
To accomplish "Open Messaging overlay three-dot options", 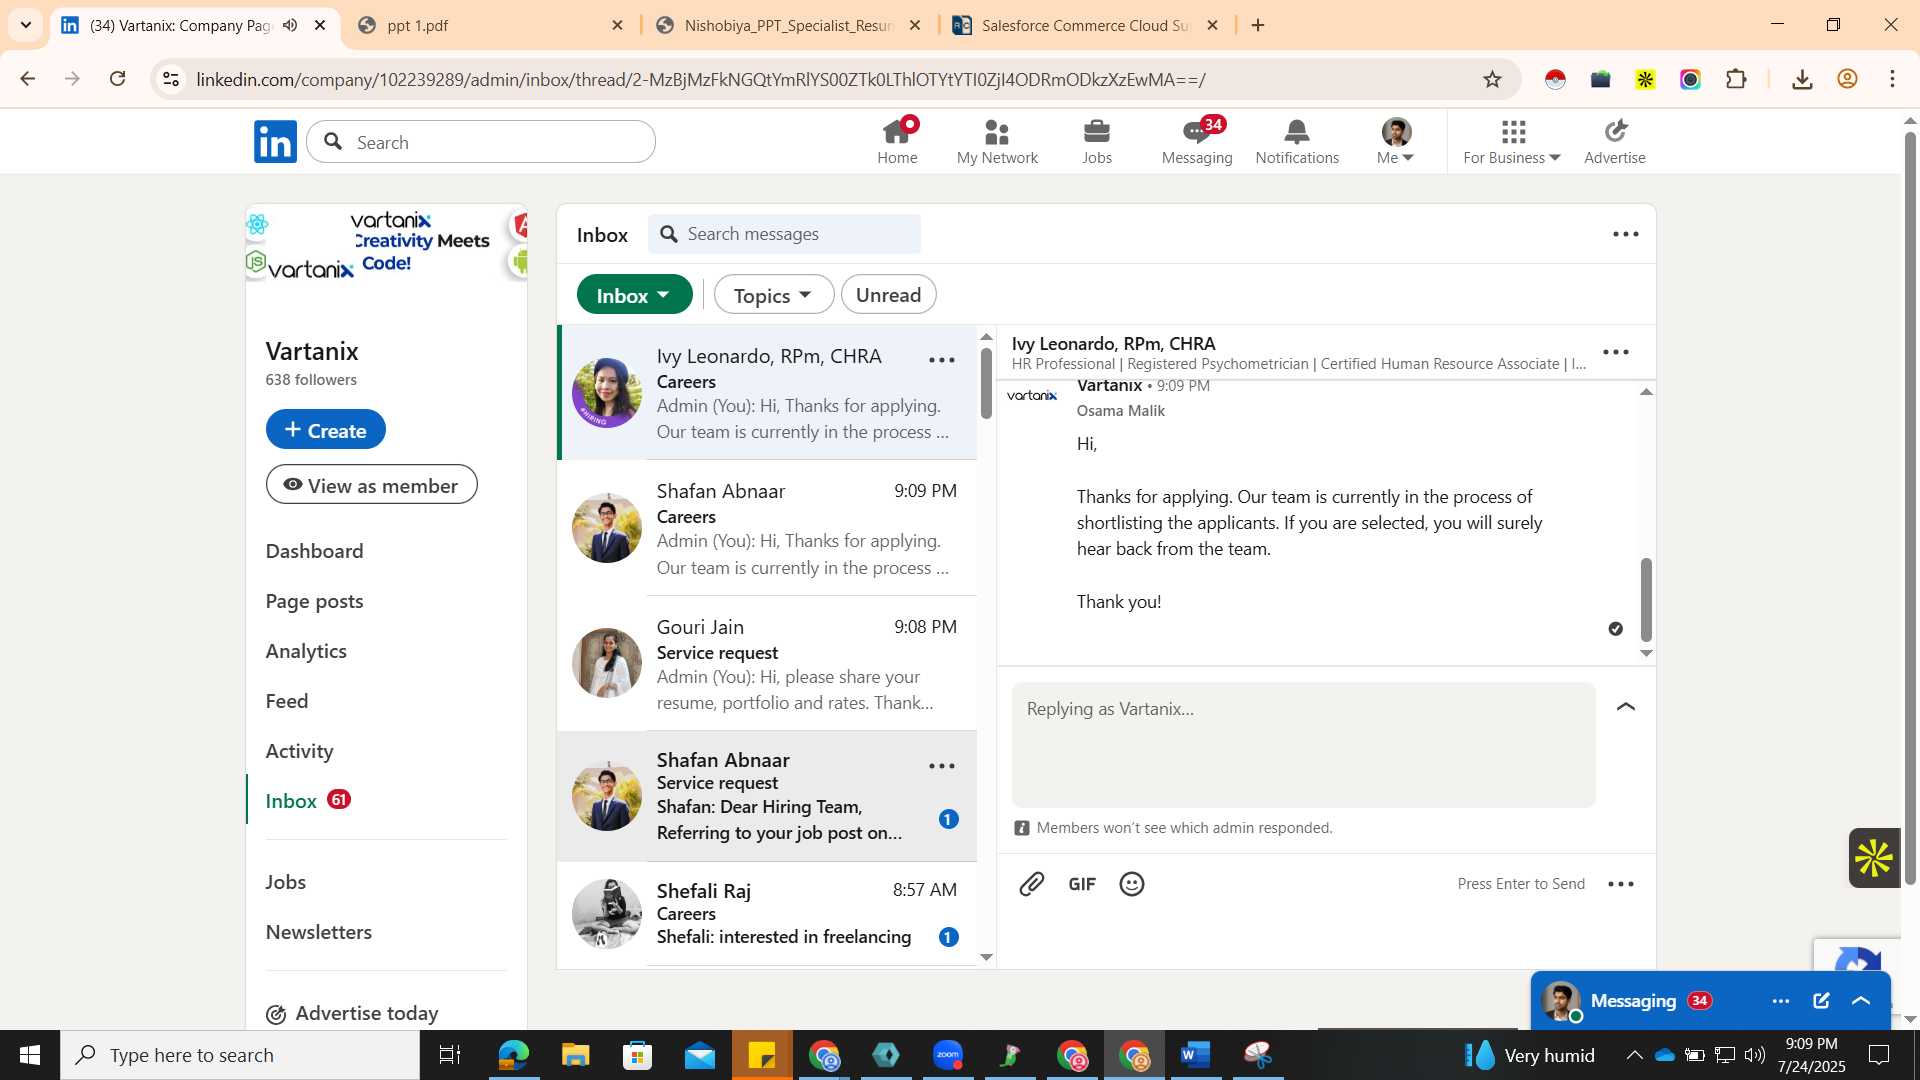I will pyautogui.click(x=1781, y=1001).
